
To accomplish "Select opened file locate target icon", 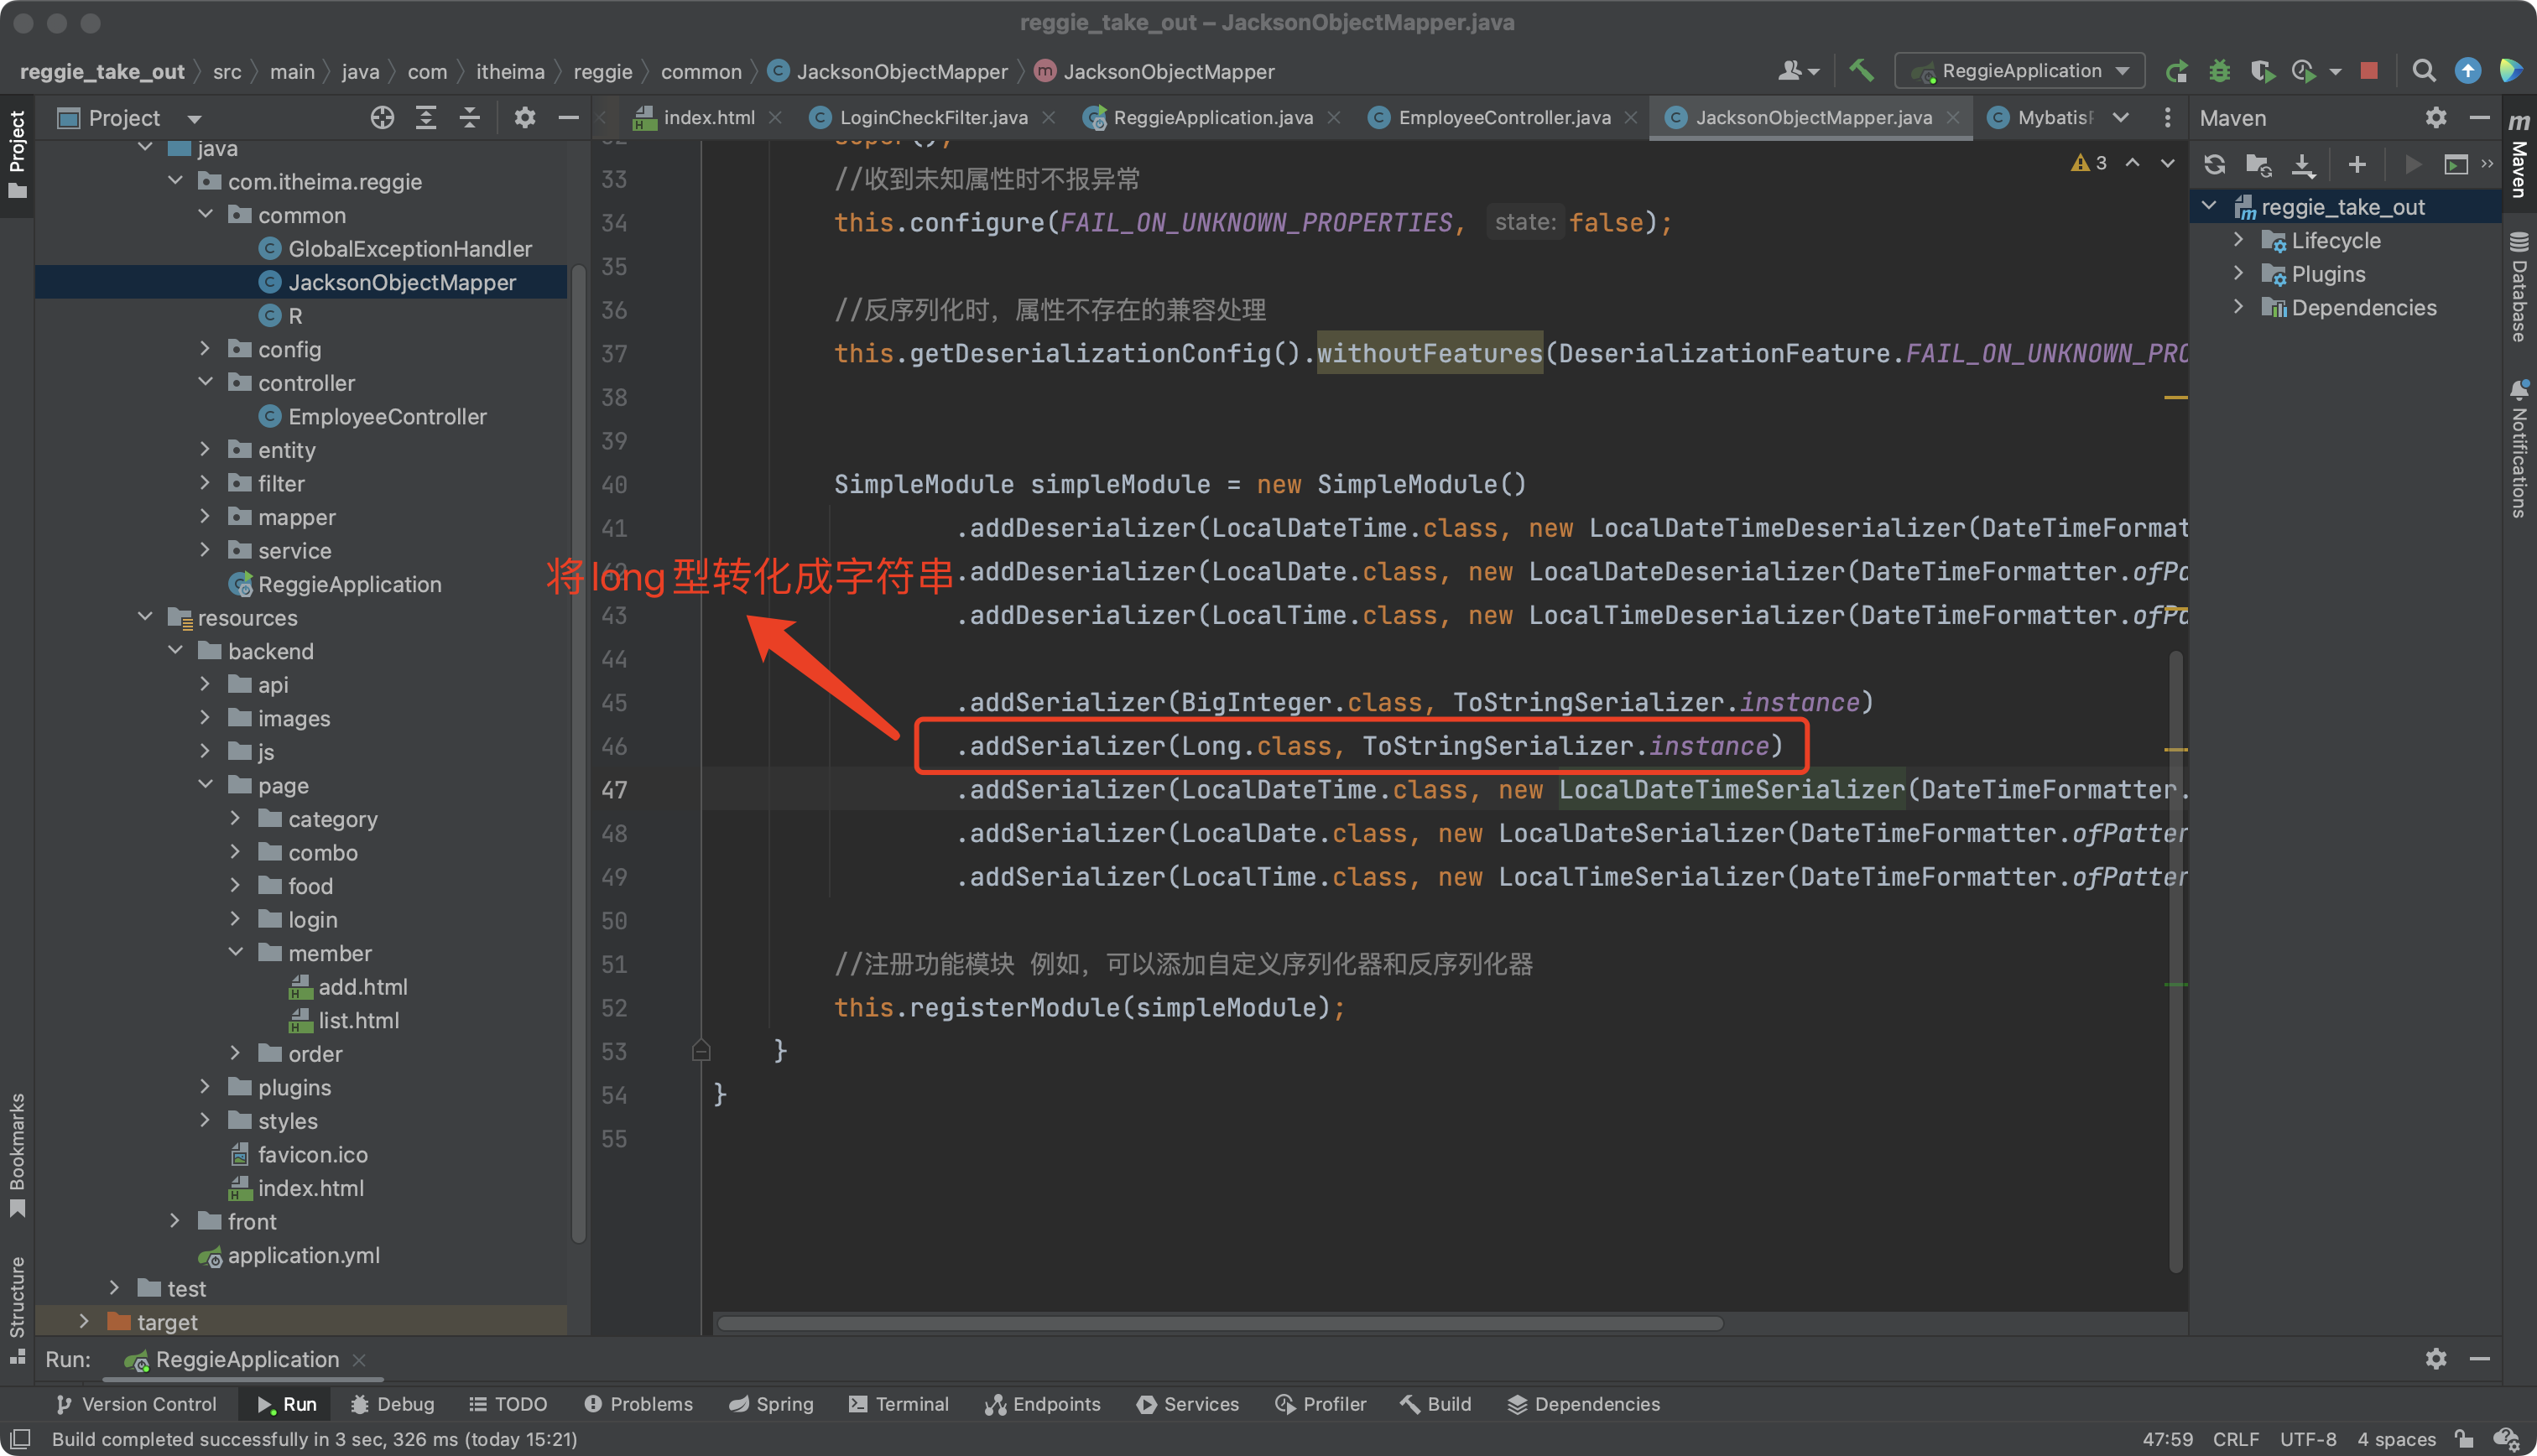I will [x=382, y=118].
